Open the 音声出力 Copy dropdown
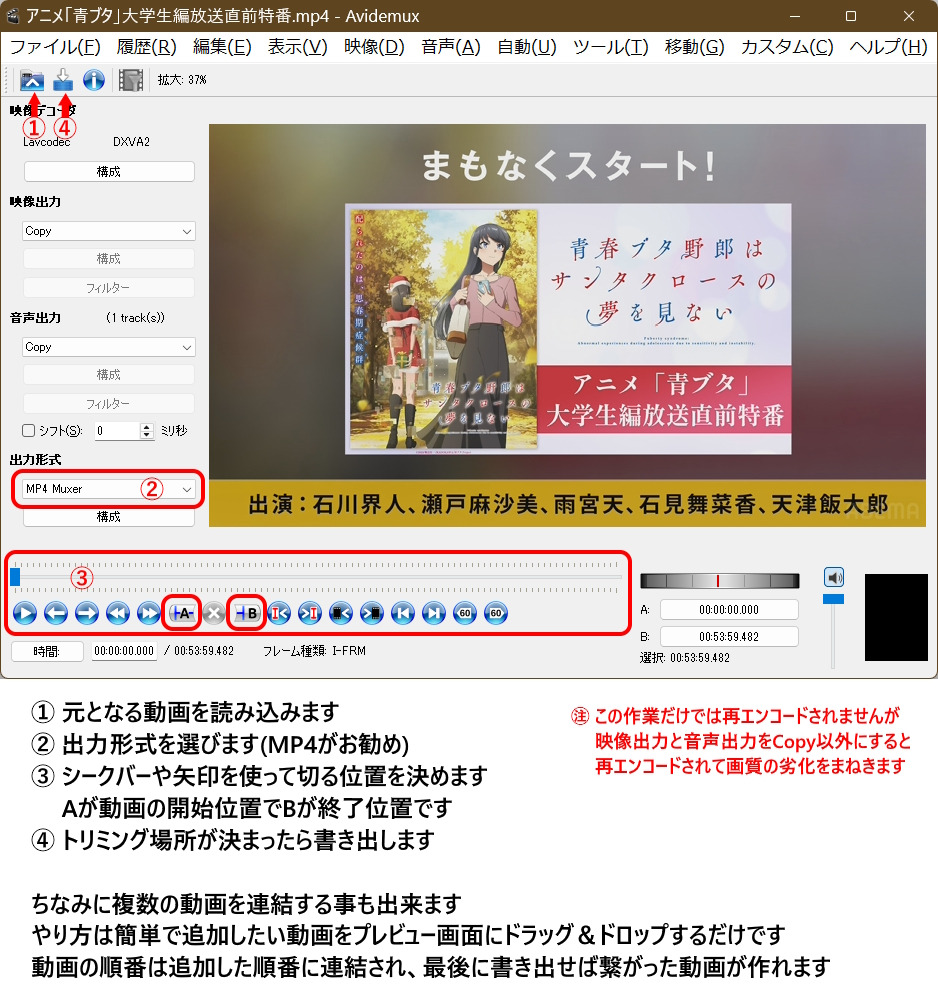Screen dimensions: 938x1000 [x=108, y=347]
